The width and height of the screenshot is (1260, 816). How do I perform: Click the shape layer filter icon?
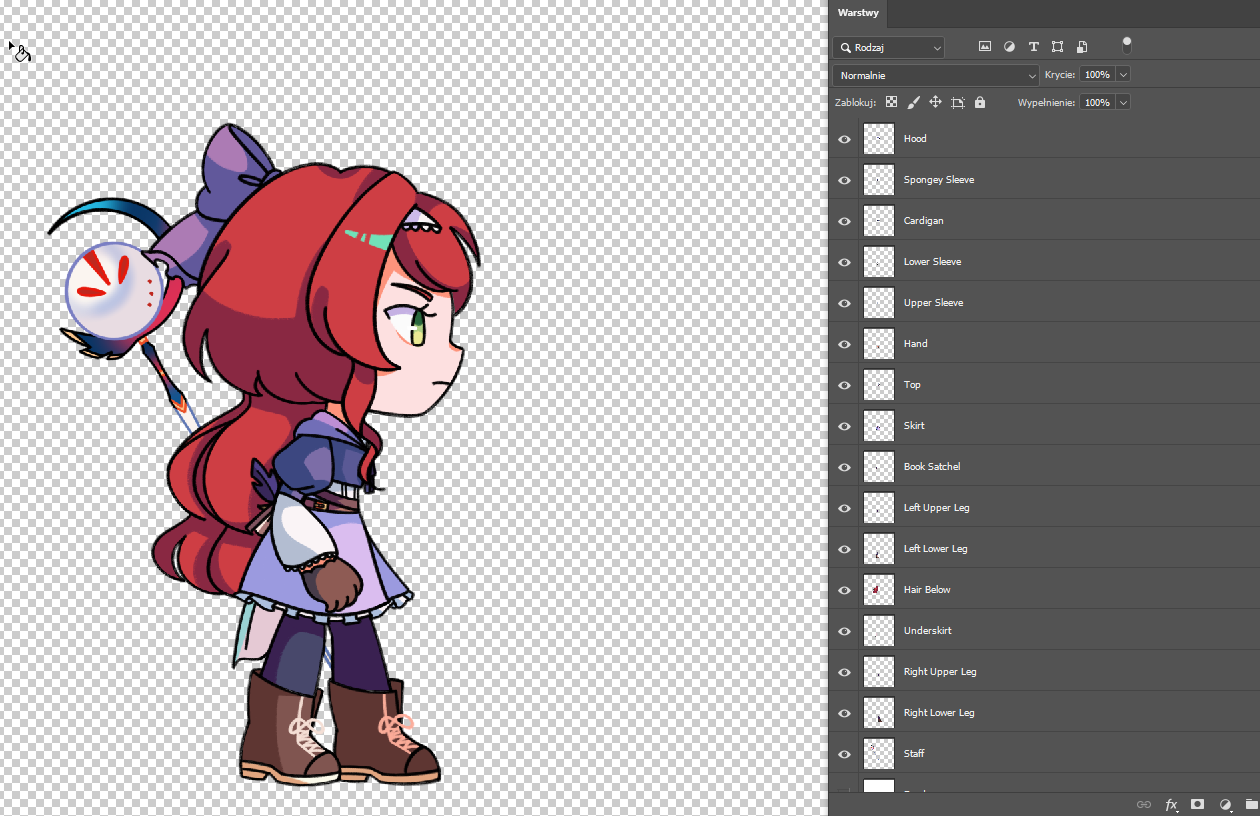[1057, 47]
